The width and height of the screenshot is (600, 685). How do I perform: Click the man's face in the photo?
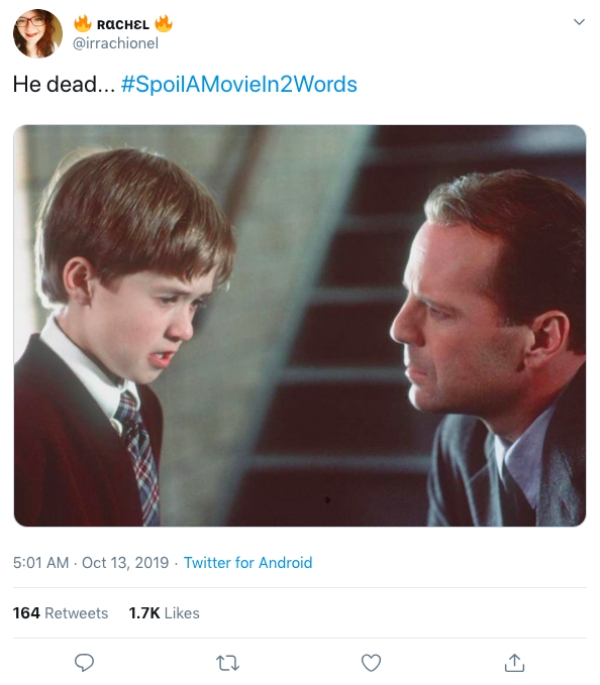[450, 320]
